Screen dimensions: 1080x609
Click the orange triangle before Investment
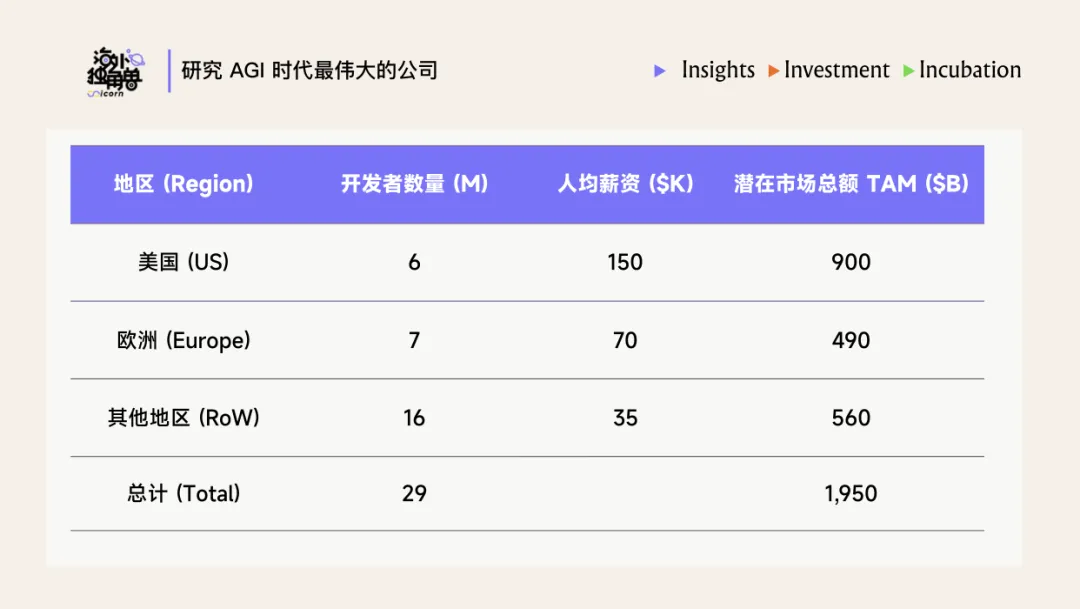click(774, 71)
